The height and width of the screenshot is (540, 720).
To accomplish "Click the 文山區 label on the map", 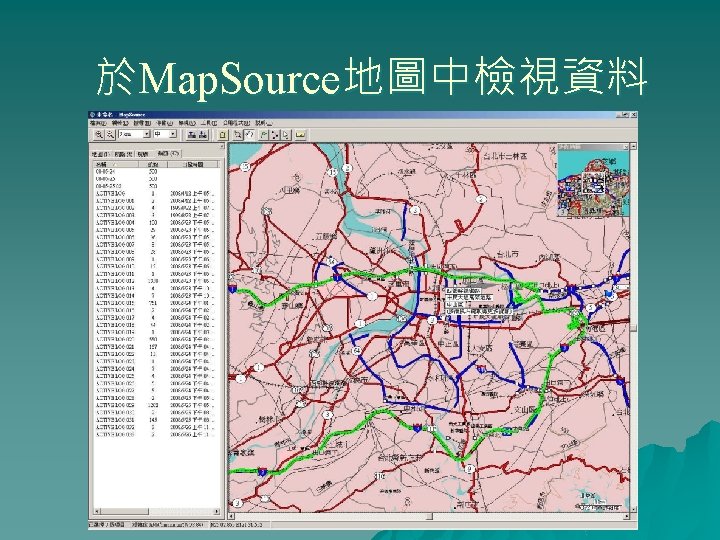I will coord(522,409).
